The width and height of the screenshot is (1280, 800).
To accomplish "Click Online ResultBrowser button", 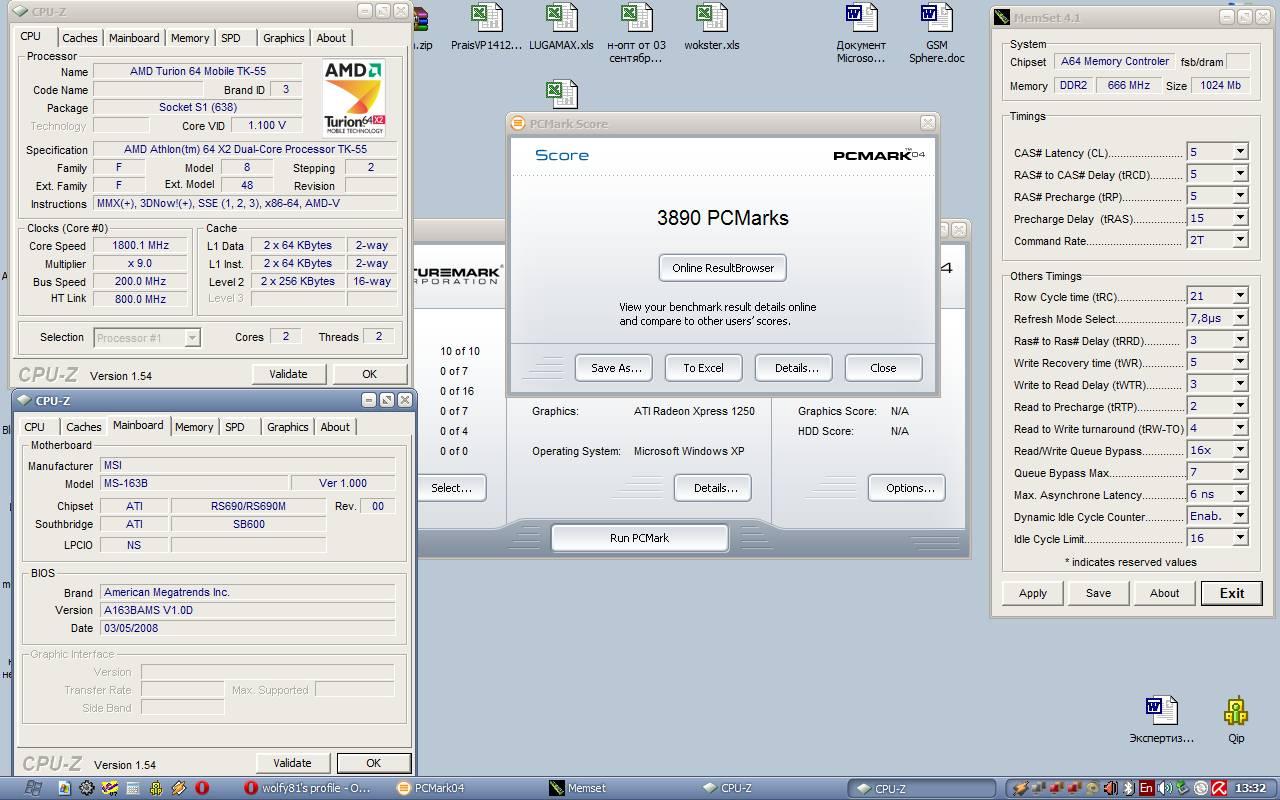I will (723, 268).
